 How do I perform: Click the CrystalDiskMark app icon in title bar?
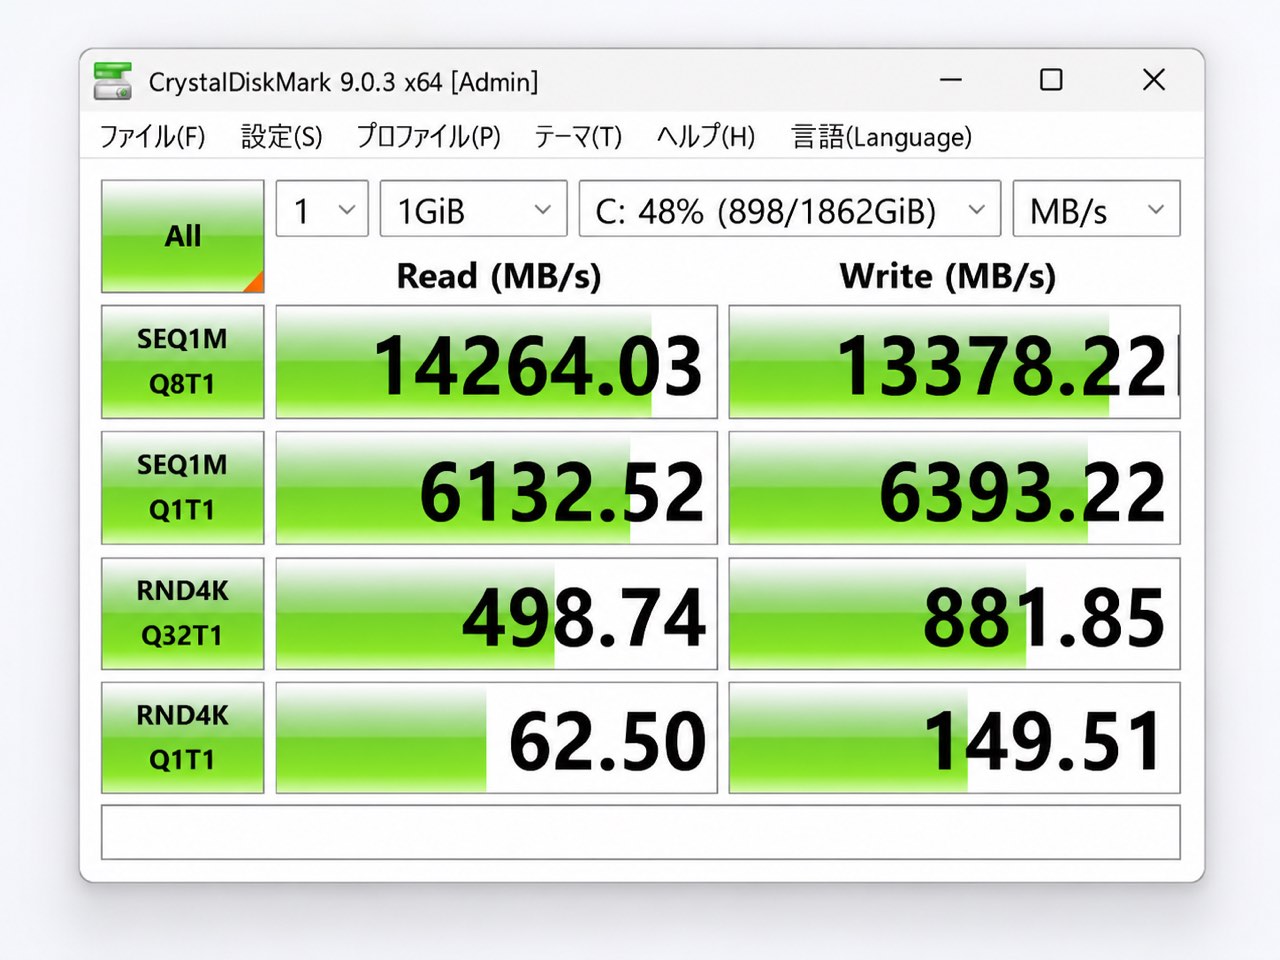112,81
